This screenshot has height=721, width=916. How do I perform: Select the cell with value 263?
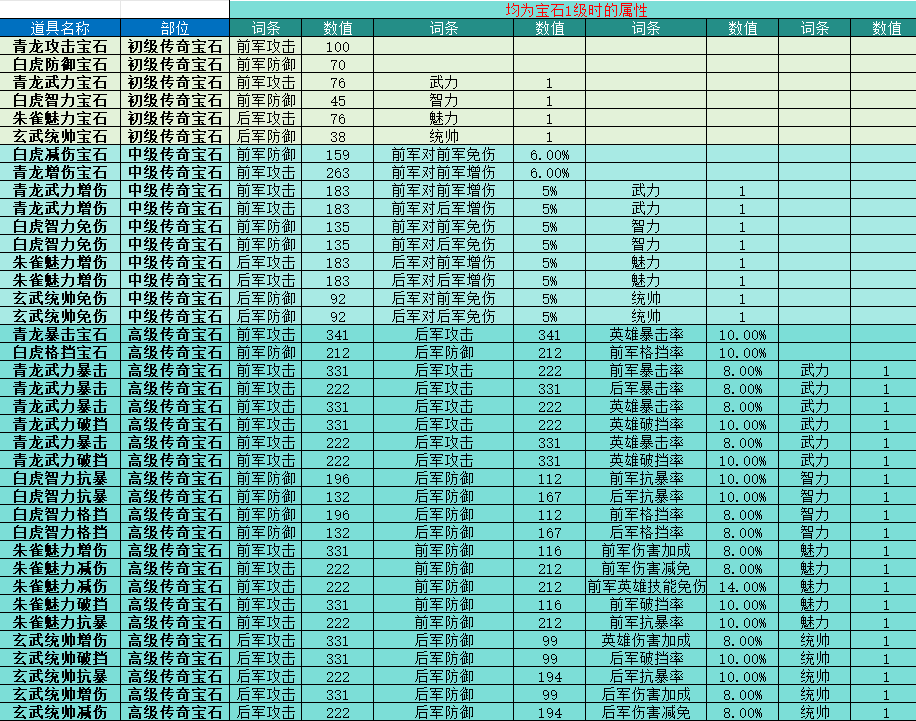click(x=338, y=173)
